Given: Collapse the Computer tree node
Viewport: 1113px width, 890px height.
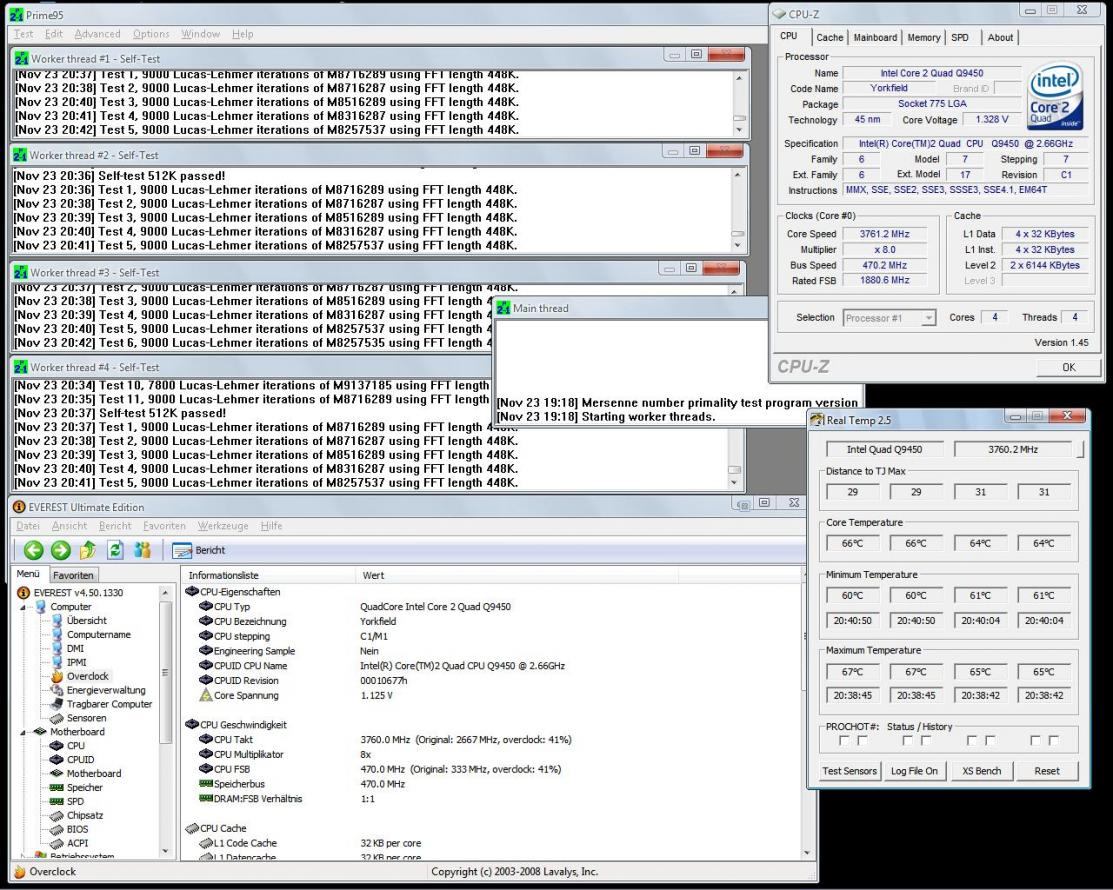Looking at the screenshot, I should coord(22,608).
